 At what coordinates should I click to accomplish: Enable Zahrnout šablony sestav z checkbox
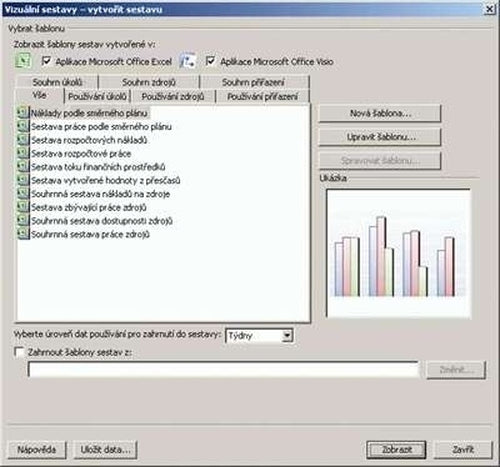click(20, 352)
